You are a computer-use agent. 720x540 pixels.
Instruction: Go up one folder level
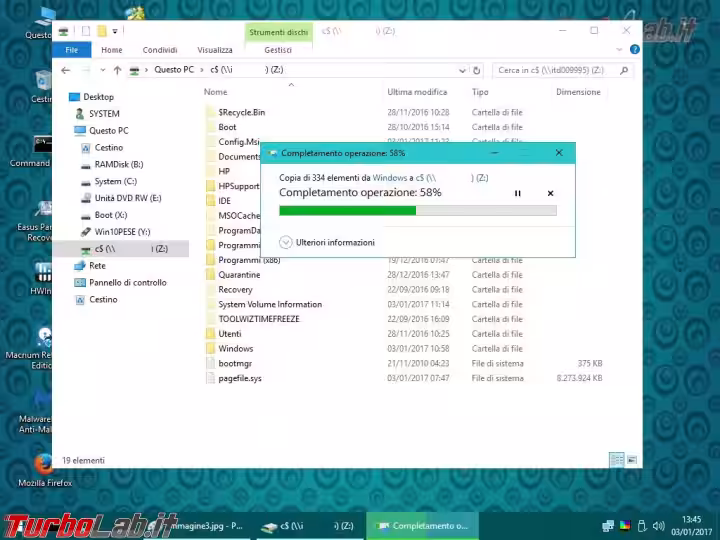point(118,70)
